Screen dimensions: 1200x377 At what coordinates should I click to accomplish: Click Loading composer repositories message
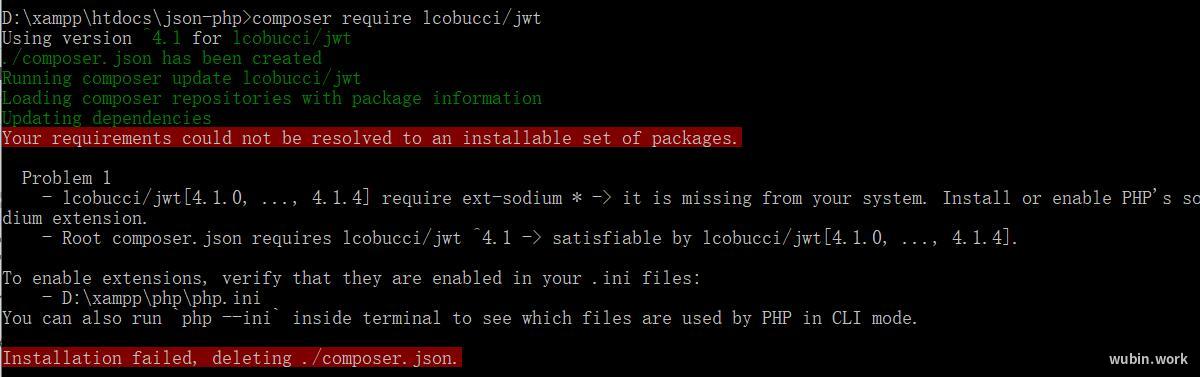click(272, 98)
